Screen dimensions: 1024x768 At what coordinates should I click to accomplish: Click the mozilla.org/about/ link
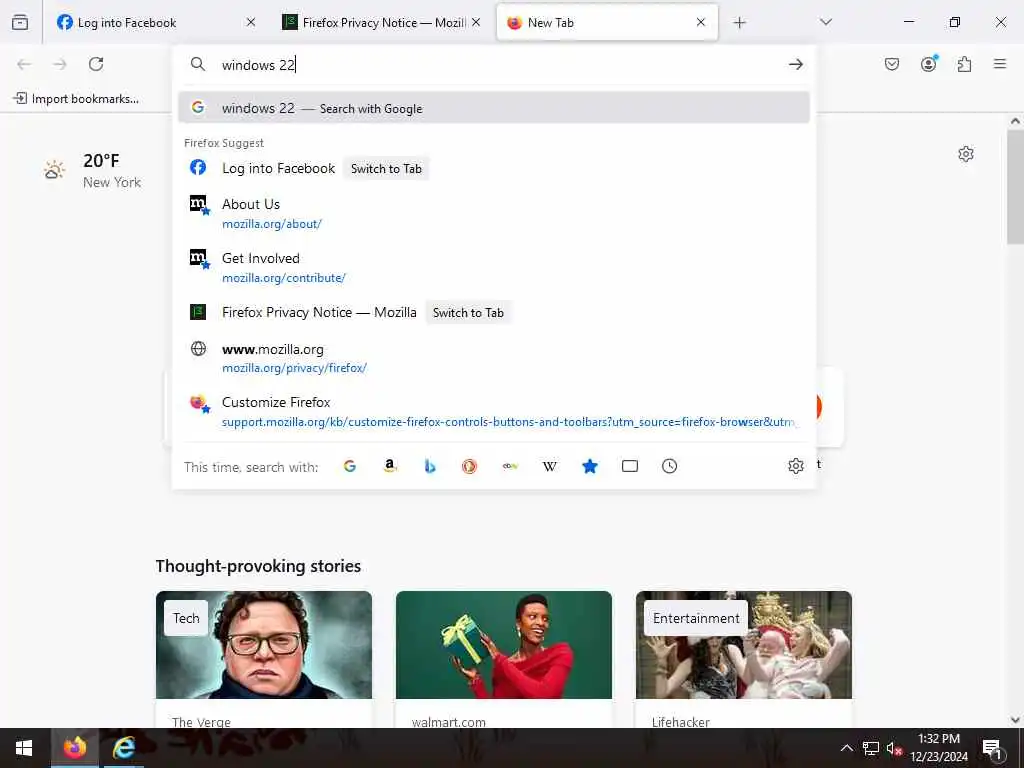coord(272,224)
